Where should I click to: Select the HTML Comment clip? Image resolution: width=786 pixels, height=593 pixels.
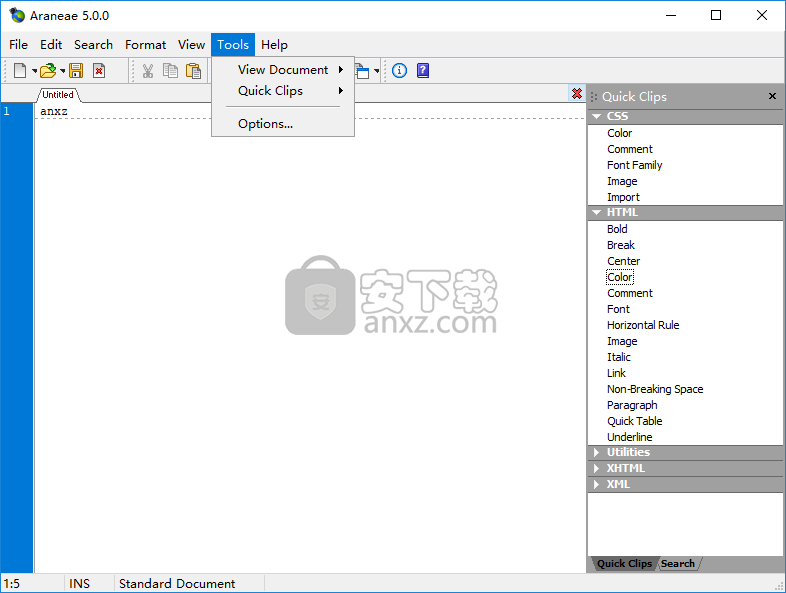(x=630, y=293)
